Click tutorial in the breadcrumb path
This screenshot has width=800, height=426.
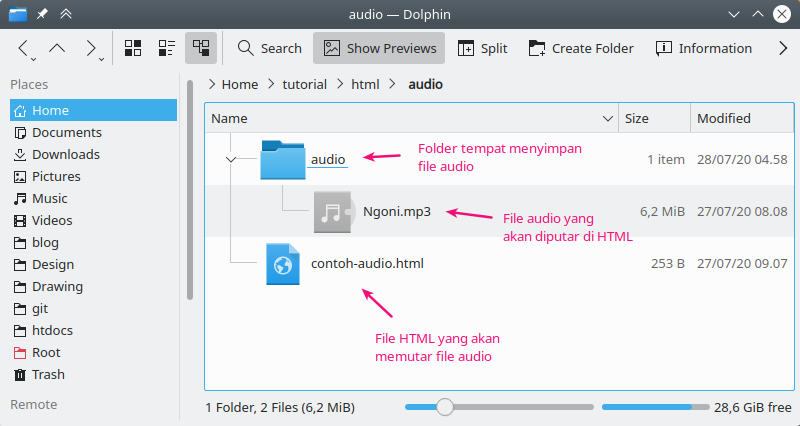[x=305, y=84]
